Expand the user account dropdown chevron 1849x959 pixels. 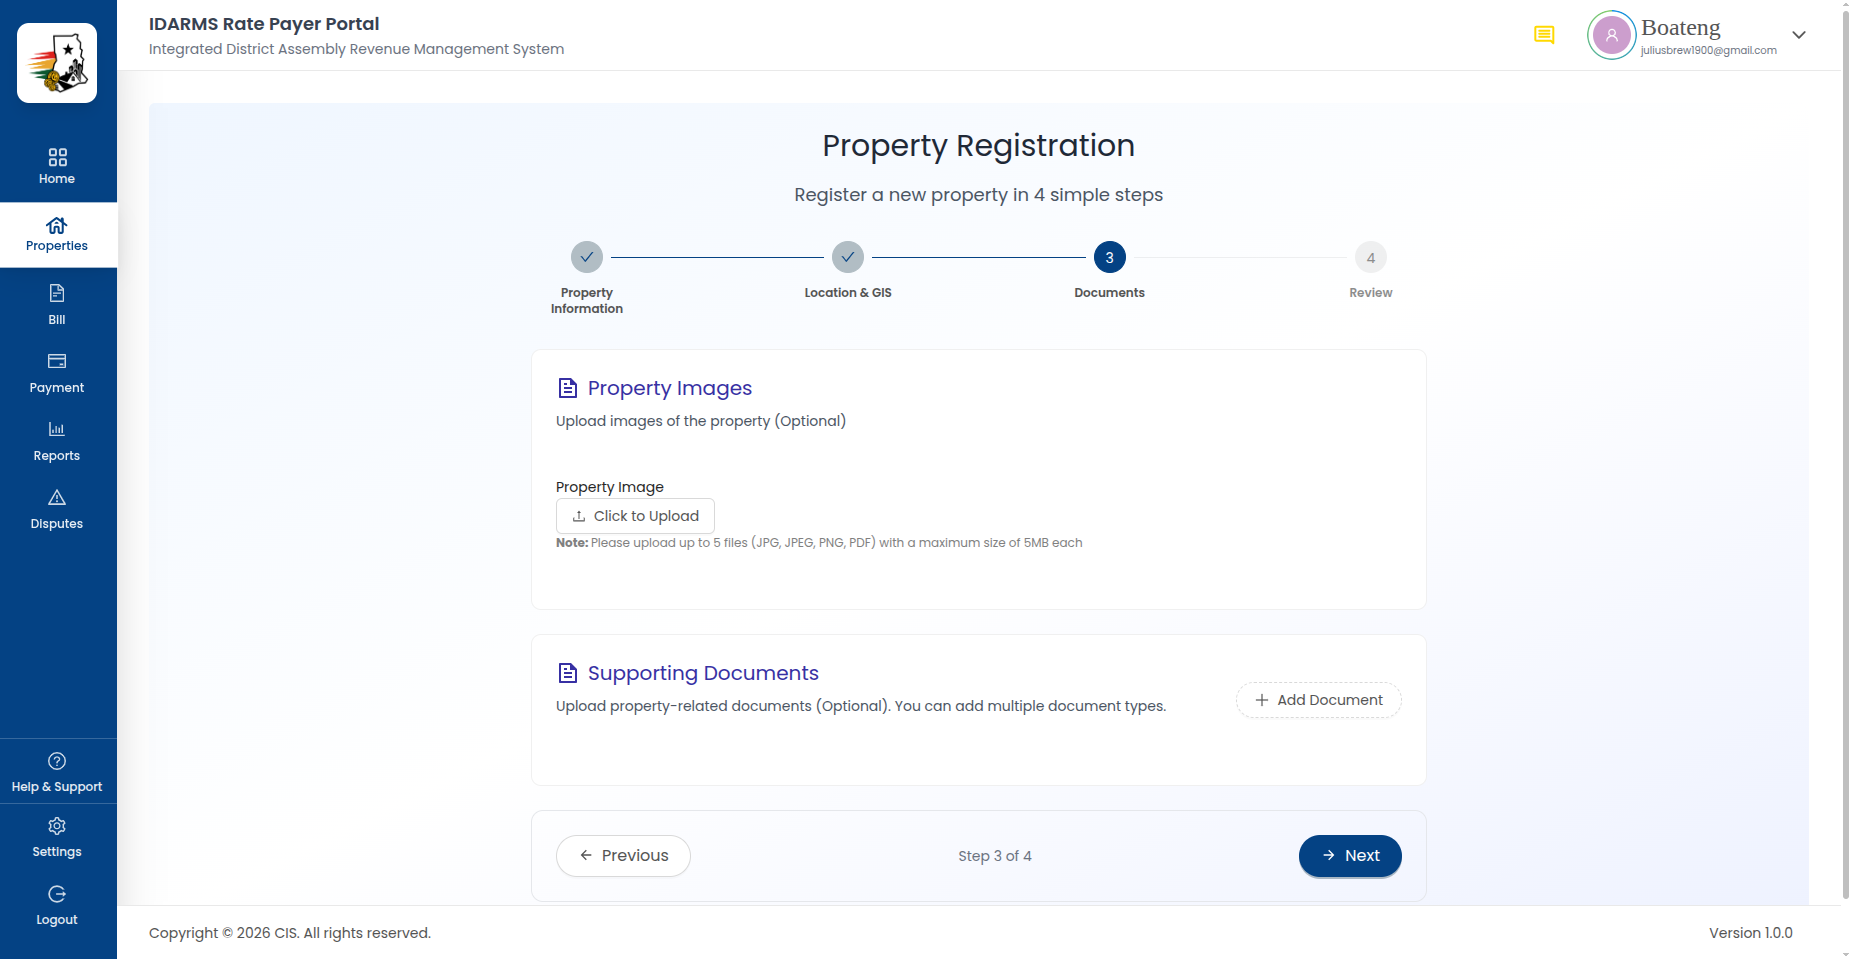1799,35
